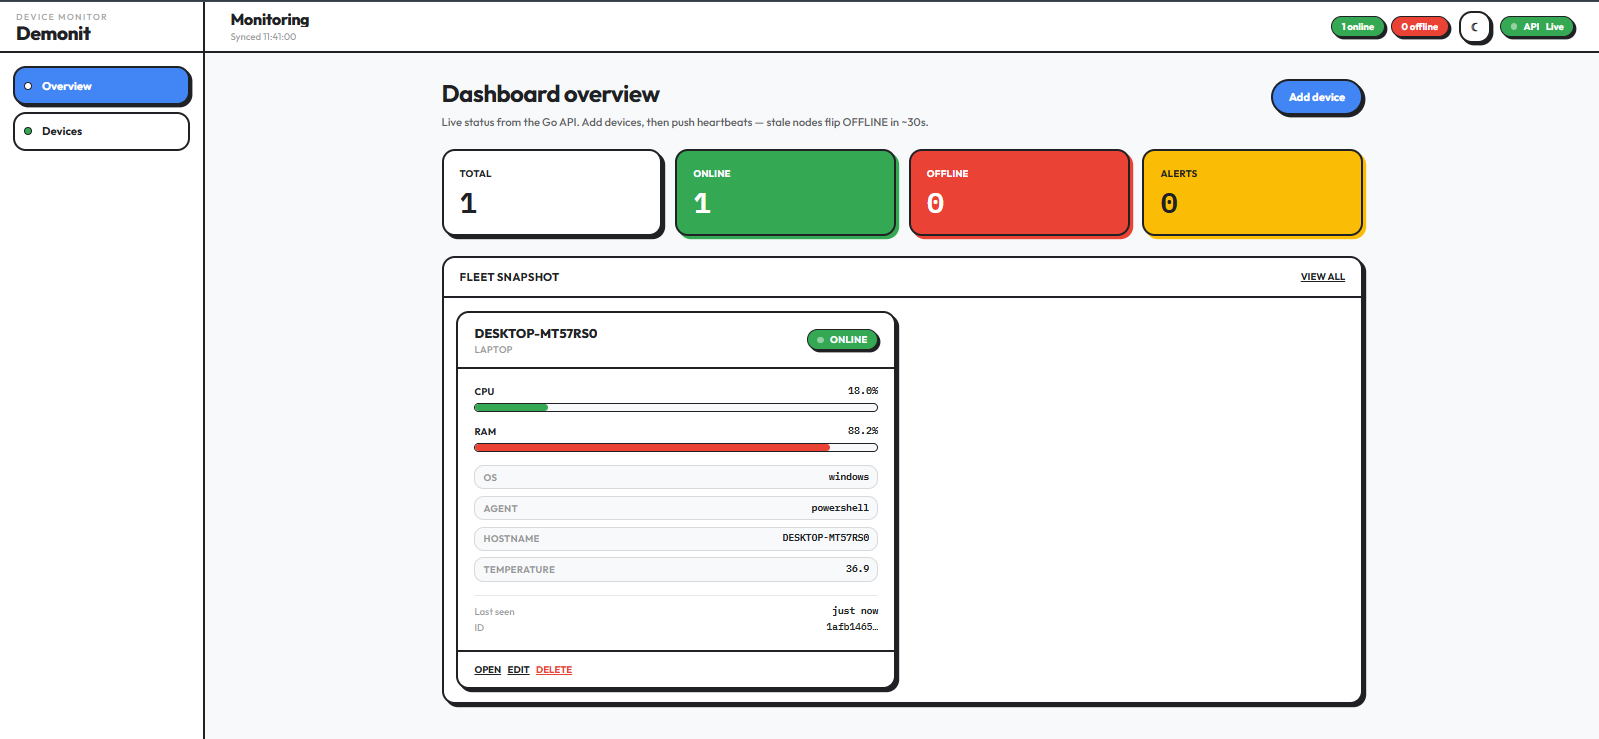This screenshot has height=739, width=1599.
Task: Click the FLEET SNAPSHOT heading
Action: coord(509,277)
